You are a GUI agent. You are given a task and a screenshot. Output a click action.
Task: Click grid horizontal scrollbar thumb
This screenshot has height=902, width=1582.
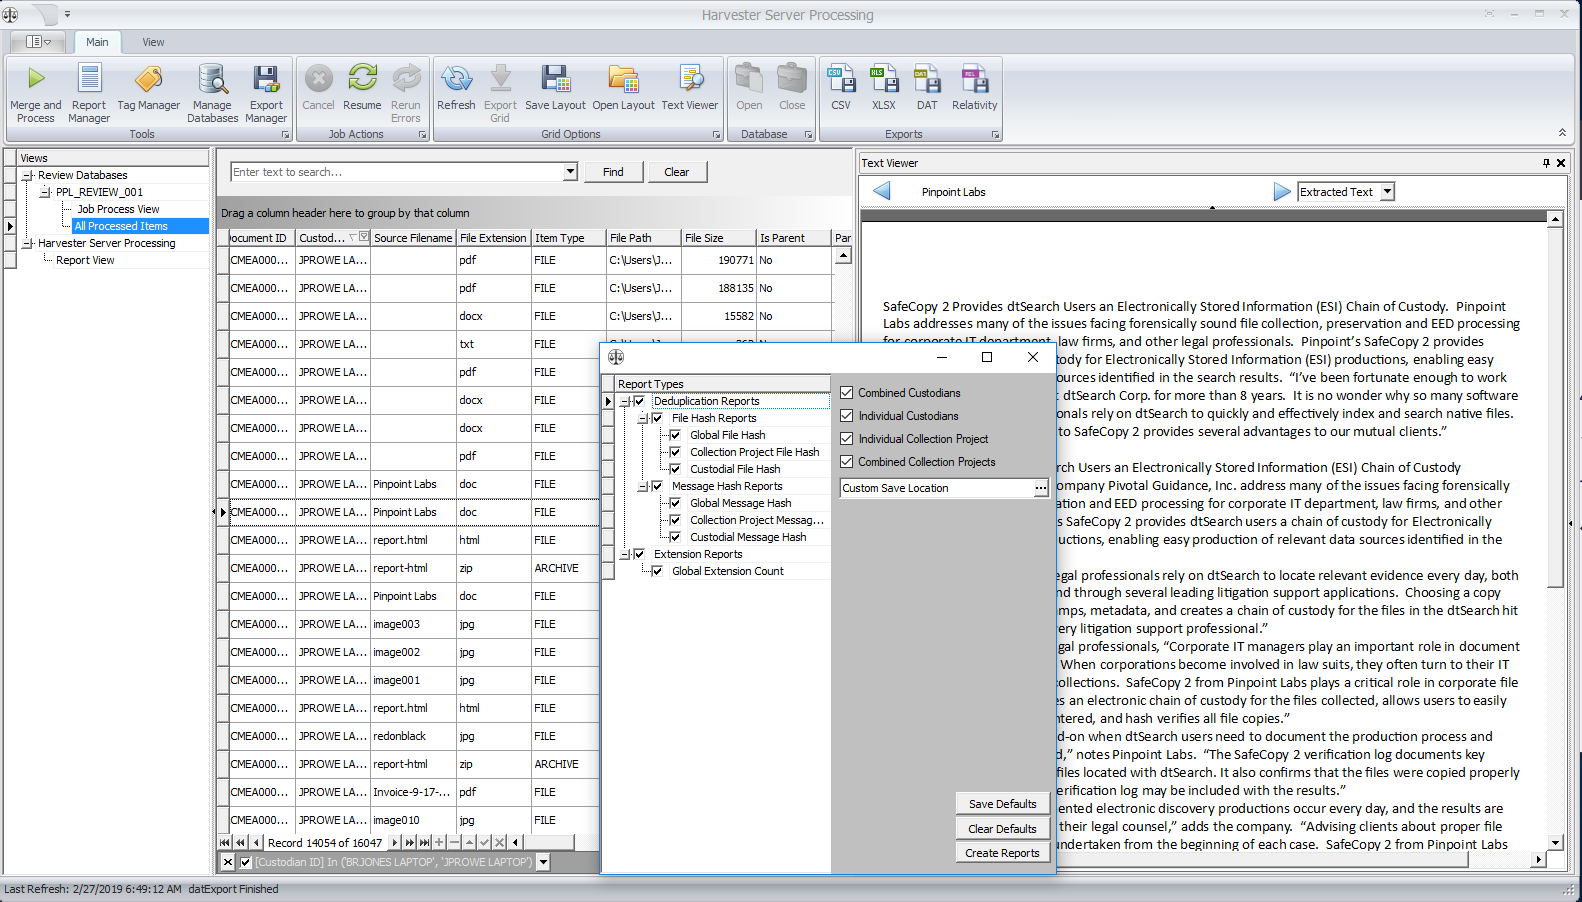pyautogui.click(x=547, y=843)
